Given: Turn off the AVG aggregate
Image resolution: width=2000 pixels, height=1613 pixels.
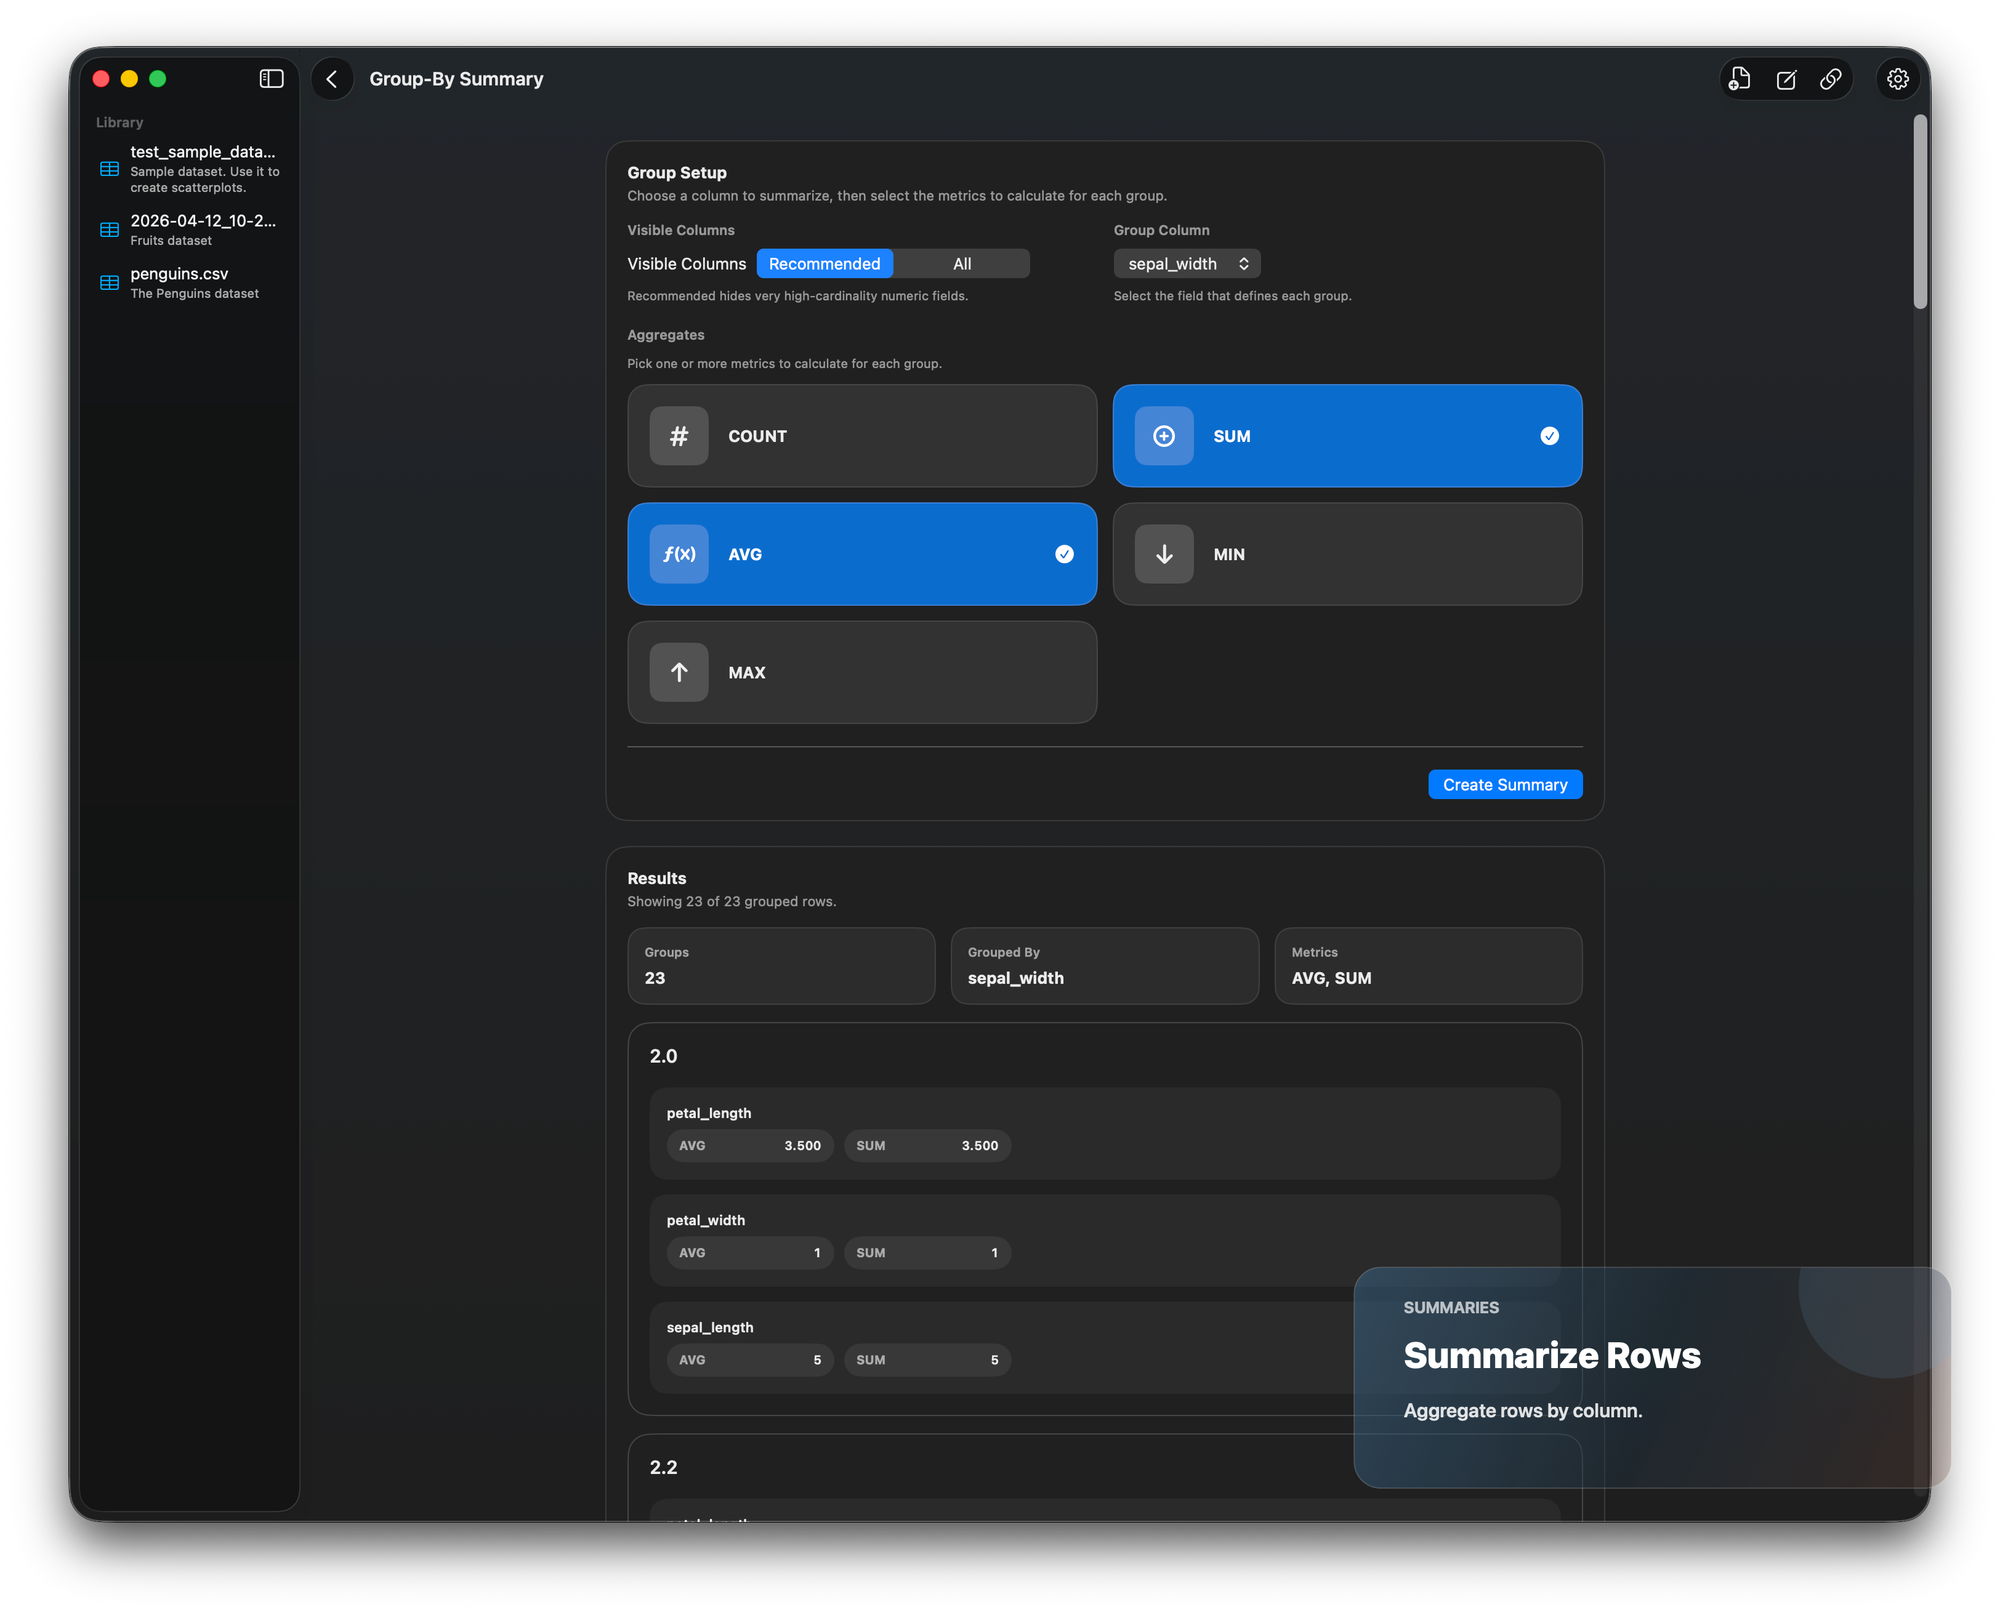Looking at the screenshot, I should tap(861, 554).
